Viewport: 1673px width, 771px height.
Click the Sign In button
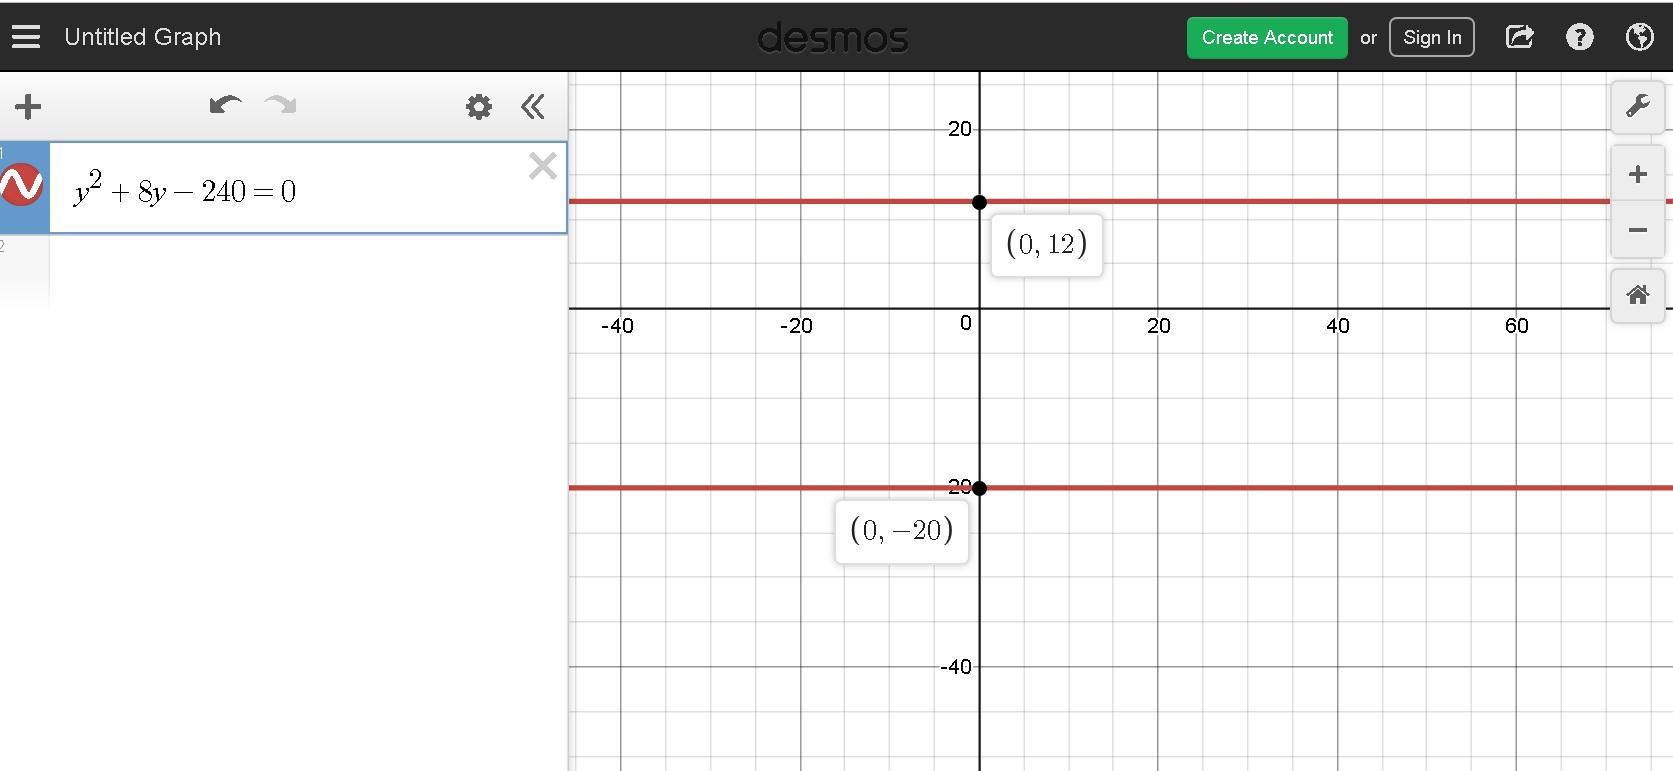1431,38
